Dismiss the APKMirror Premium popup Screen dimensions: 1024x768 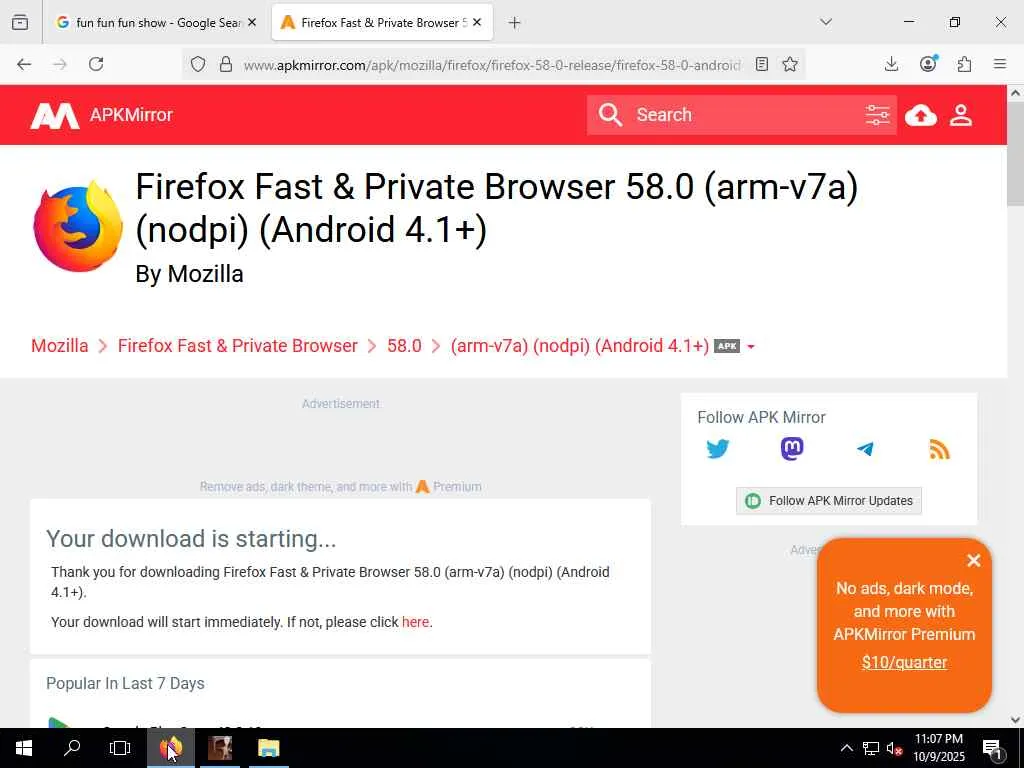coord(974,560)
